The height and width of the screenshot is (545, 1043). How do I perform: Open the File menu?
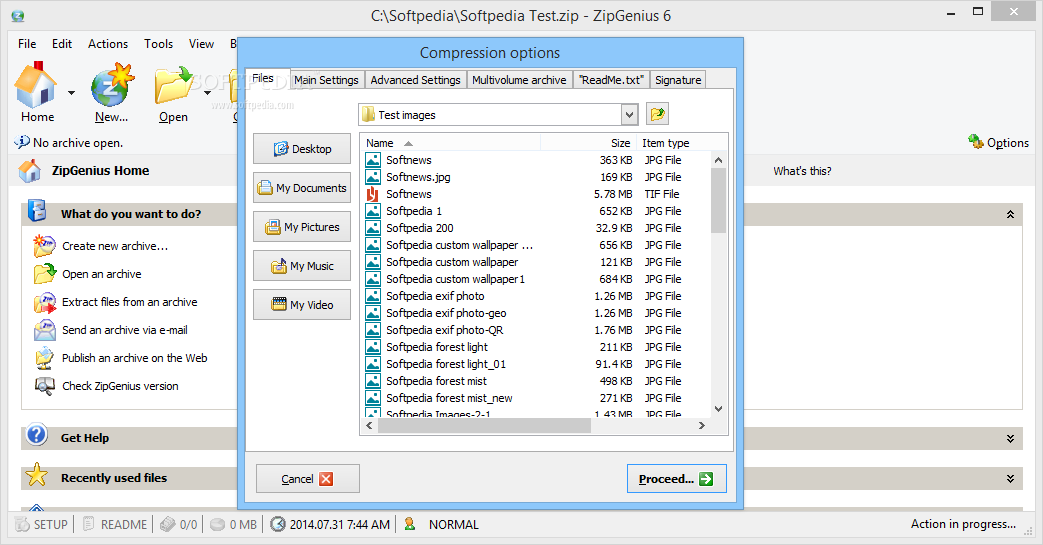point(27,44)
